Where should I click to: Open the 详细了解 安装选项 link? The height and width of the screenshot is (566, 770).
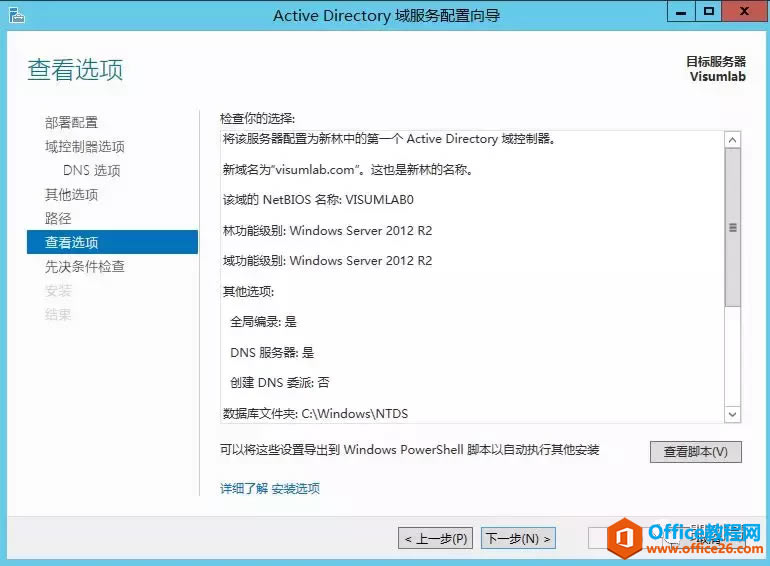coord(270,488)
